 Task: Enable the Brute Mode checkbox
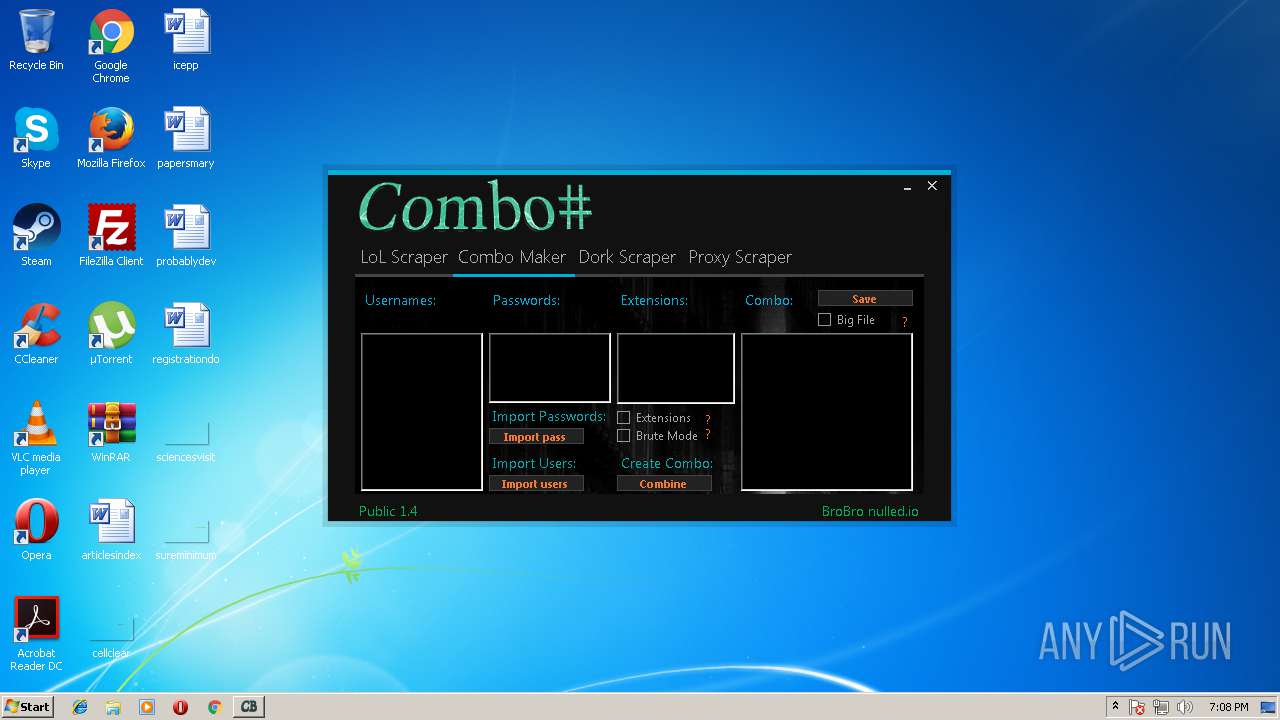pyautogui.click(x=624, y=436)
